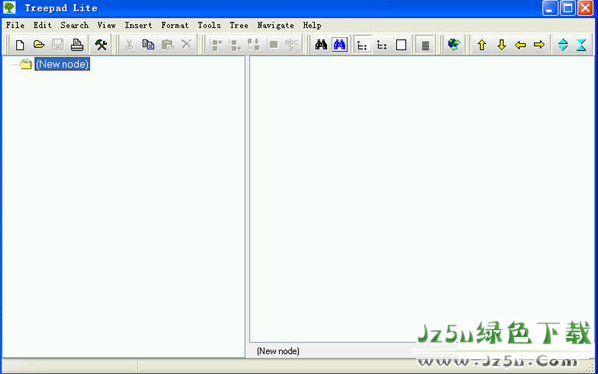The height and width of the screenshot is (374, 598).
Task: Open the Tree menu
Action: pos(239,26)
